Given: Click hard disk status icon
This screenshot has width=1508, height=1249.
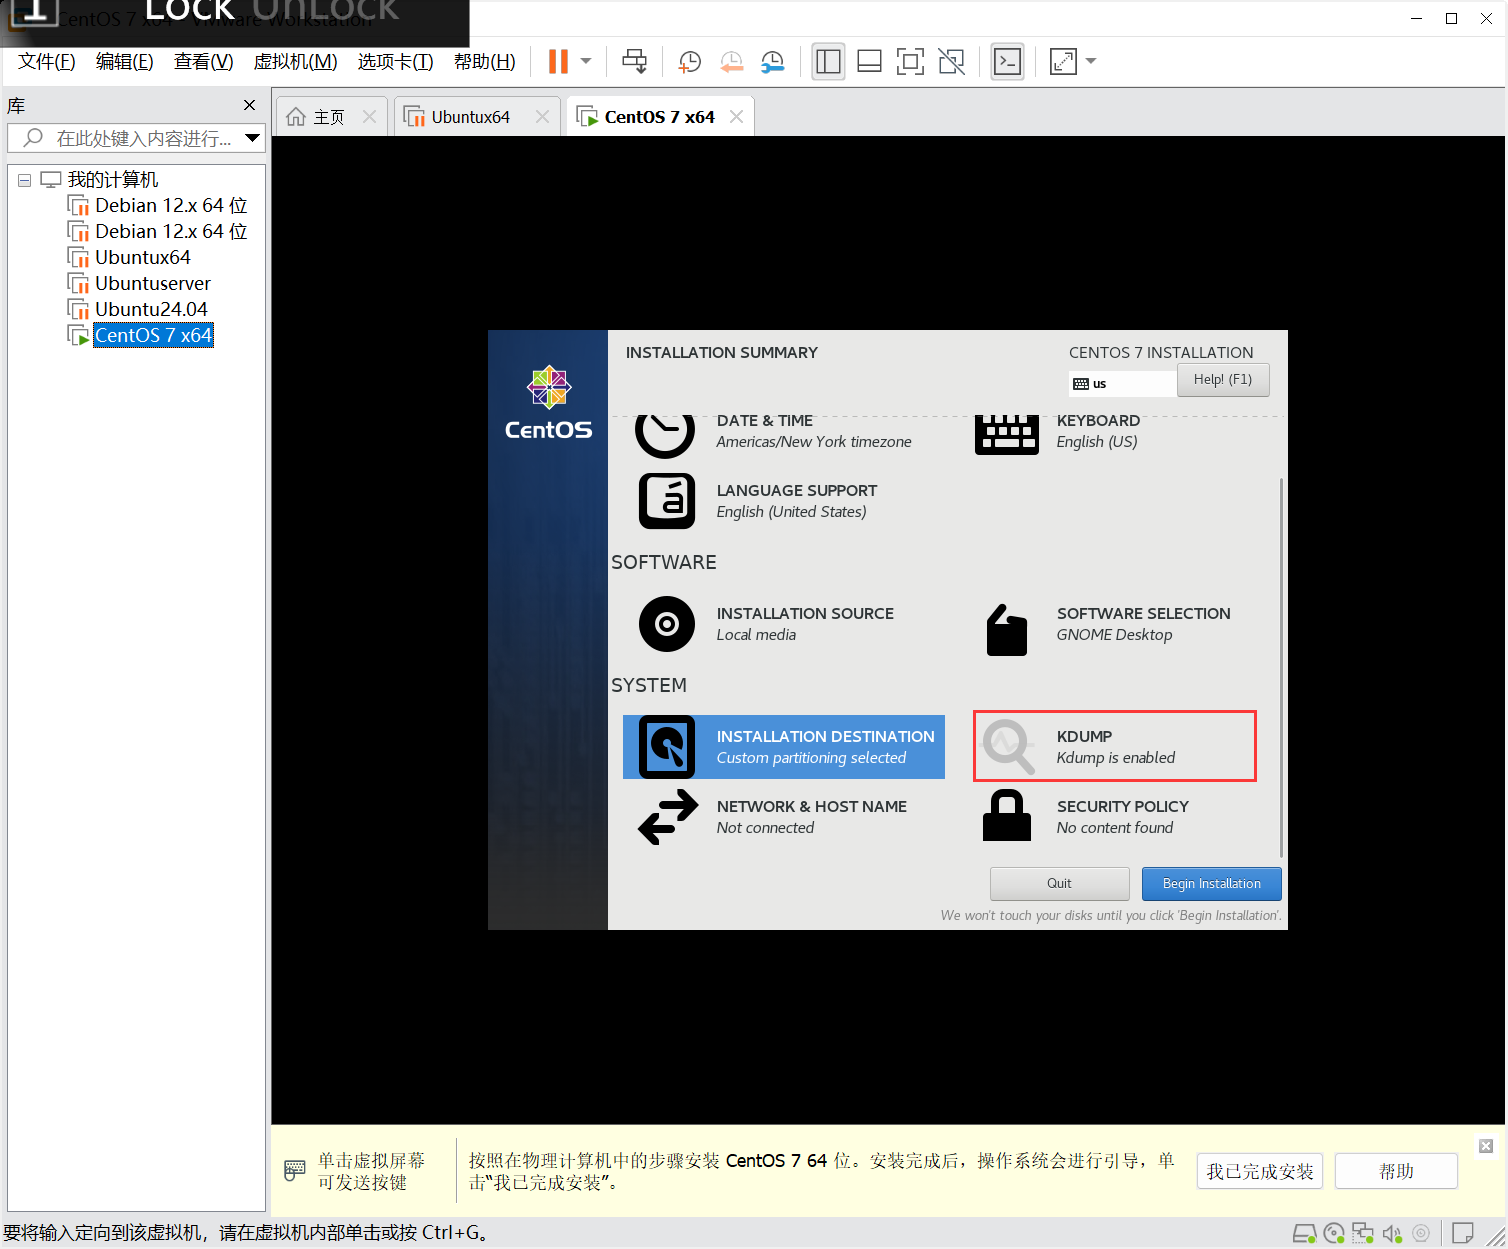Looking at the screenshot, I should (x=1304, y=1233).
